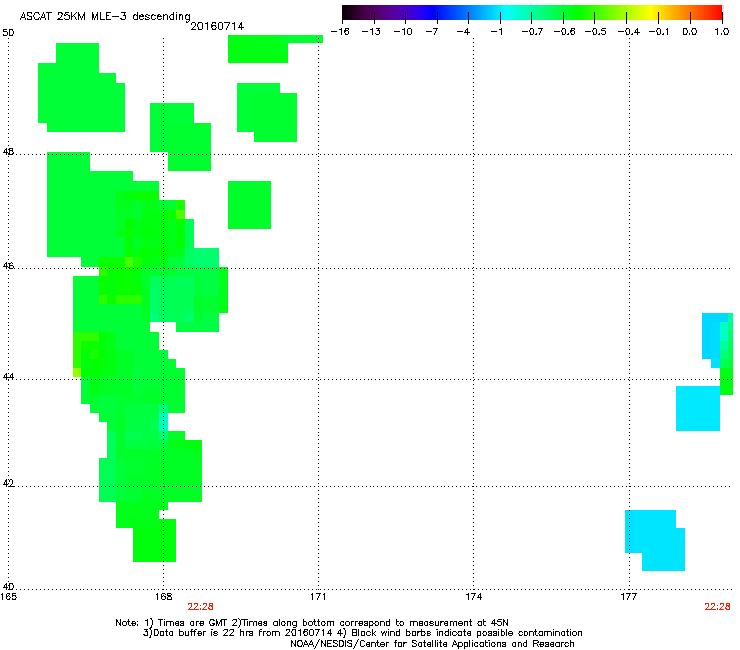Click the cyan data patch near 177E 41N
The image size is (740, 650).
(x=655, y=540)
